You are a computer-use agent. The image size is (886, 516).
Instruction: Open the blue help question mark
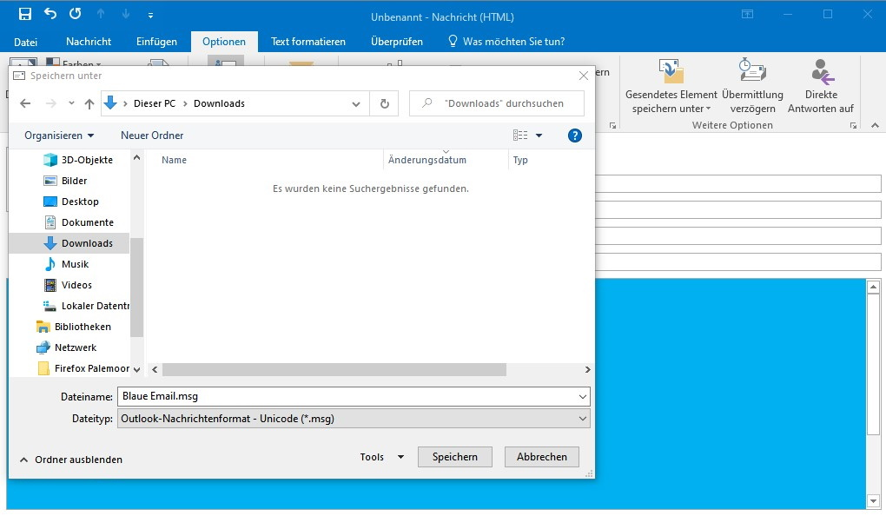[x=575, y=136]
